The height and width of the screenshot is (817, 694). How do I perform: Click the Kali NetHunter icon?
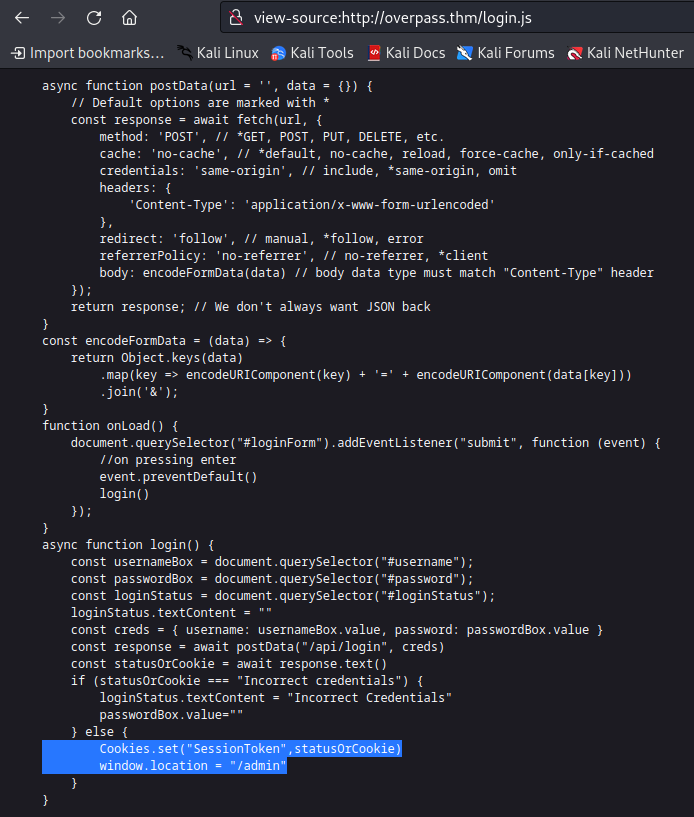575,53
